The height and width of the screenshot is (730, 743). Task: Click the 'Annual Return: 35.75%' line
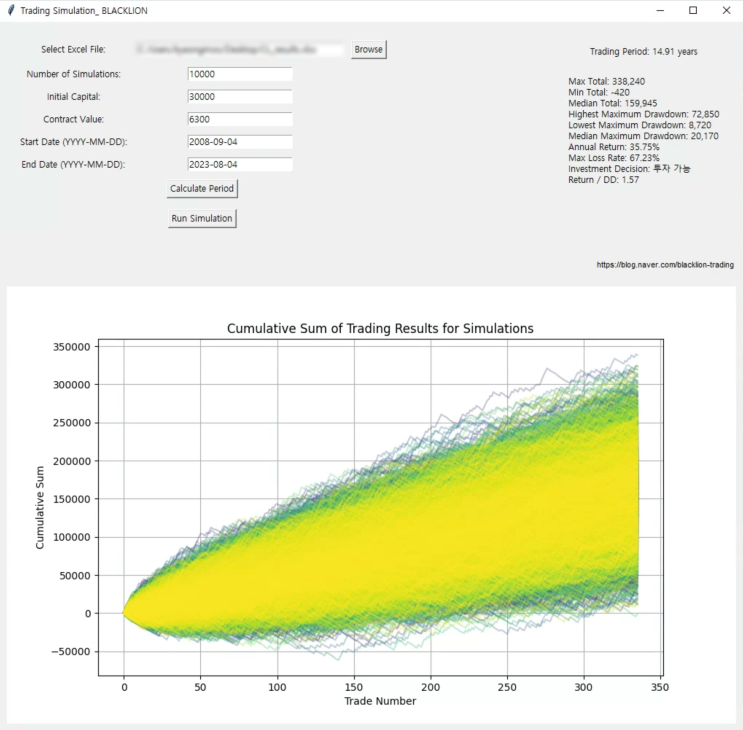click(614, 147)
